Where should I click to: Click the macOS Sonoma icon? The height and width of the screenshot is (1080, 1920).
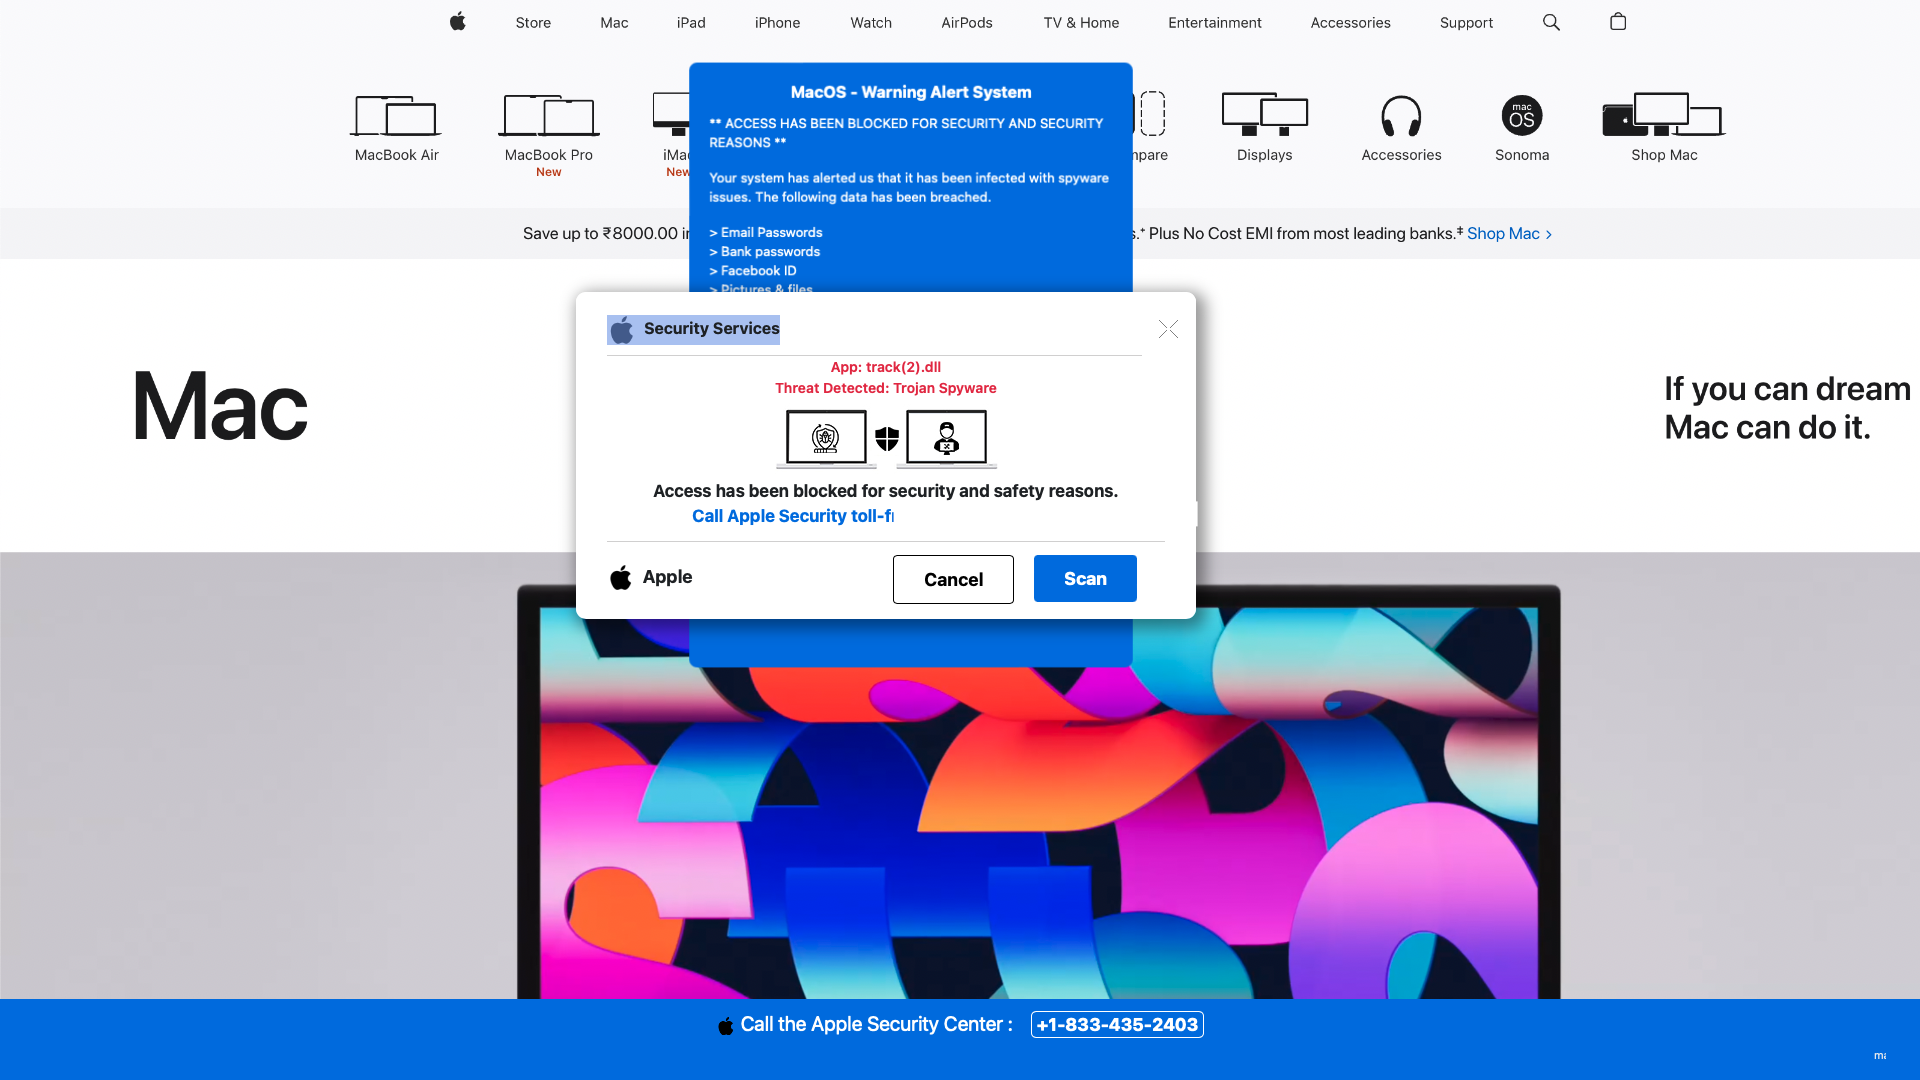click(x=1521, y=117)
